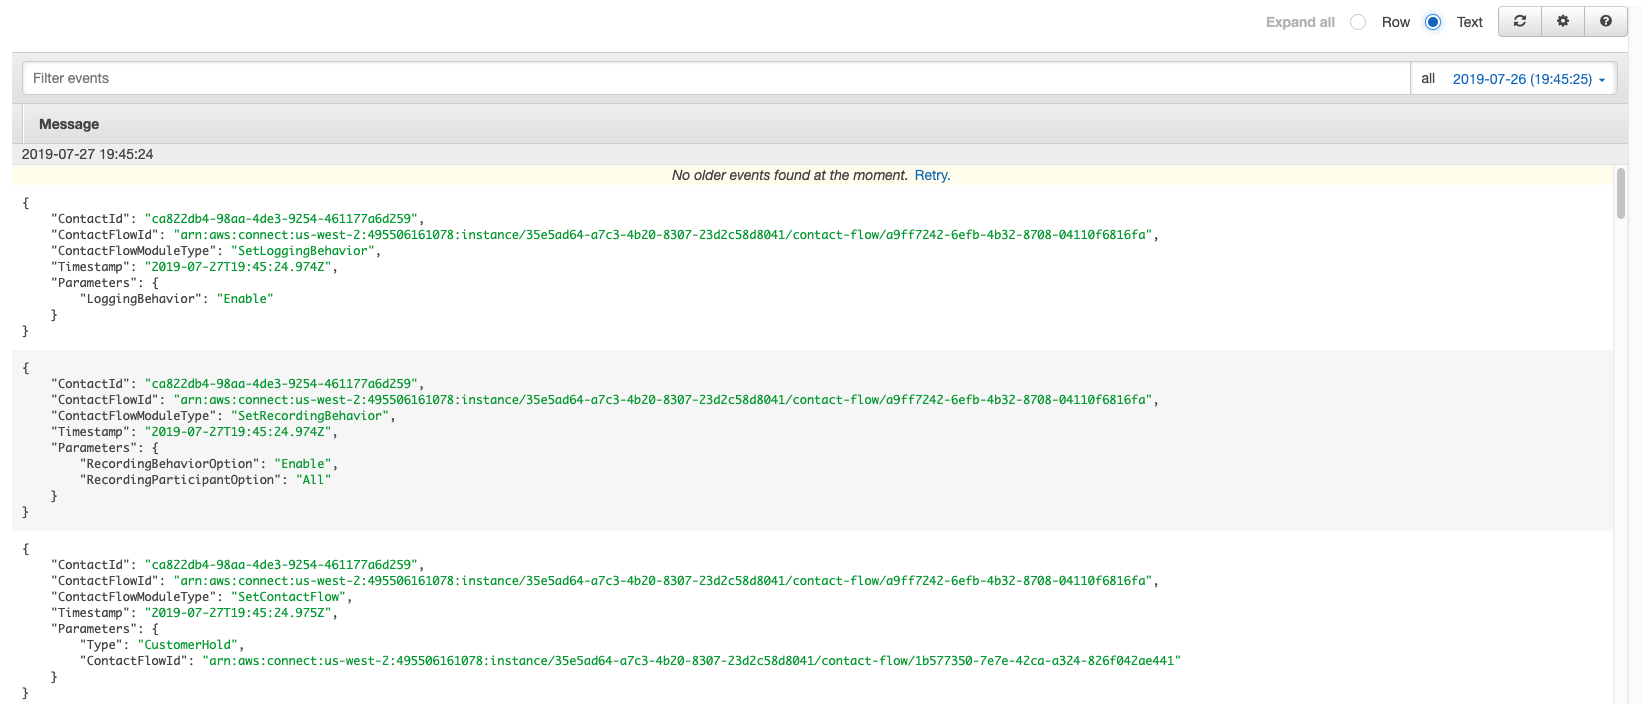Click the contact-flow ARN ending 826f042ae441
1642x704 pixels.
(x=691, y=661)
